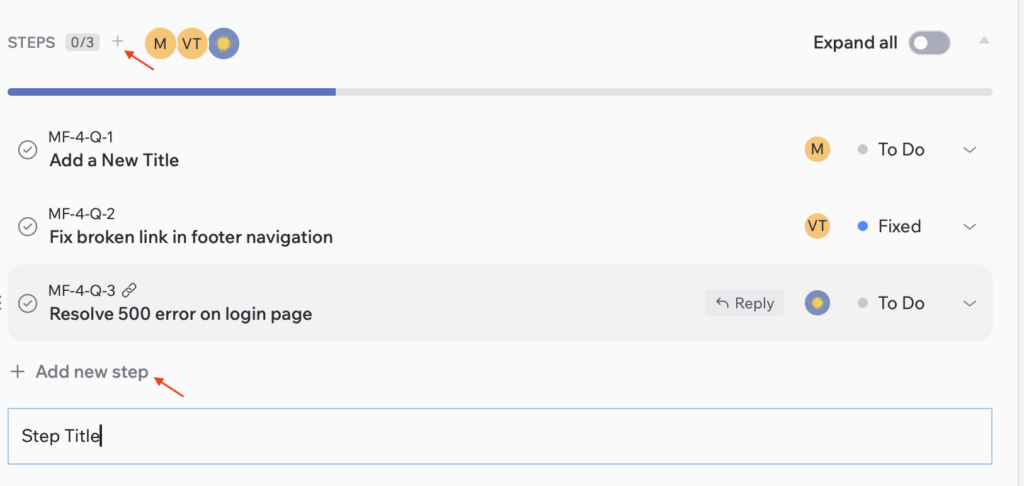Expand the MF-4-Q-2 step chevron
Image resolution: width=1024 pixels, height=486 pixels.
tap(969, 227)
